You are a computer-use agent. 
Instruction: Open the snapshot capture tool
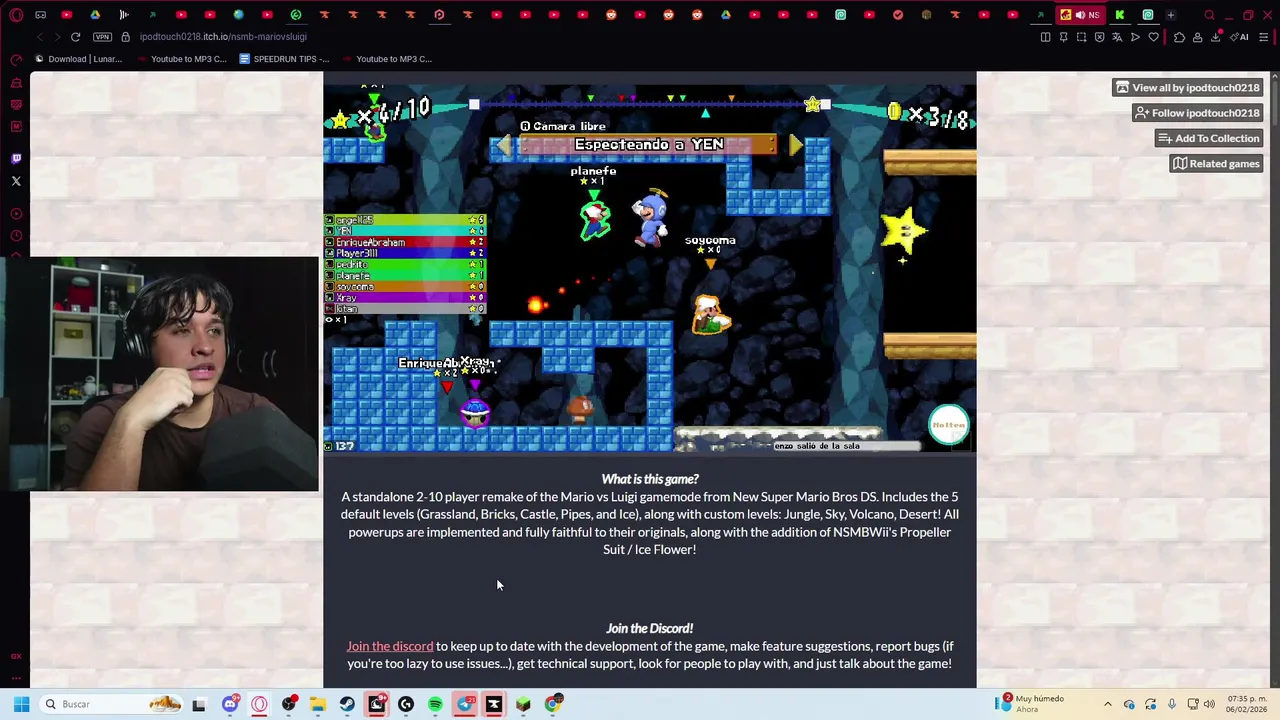tap(1081, 37)
